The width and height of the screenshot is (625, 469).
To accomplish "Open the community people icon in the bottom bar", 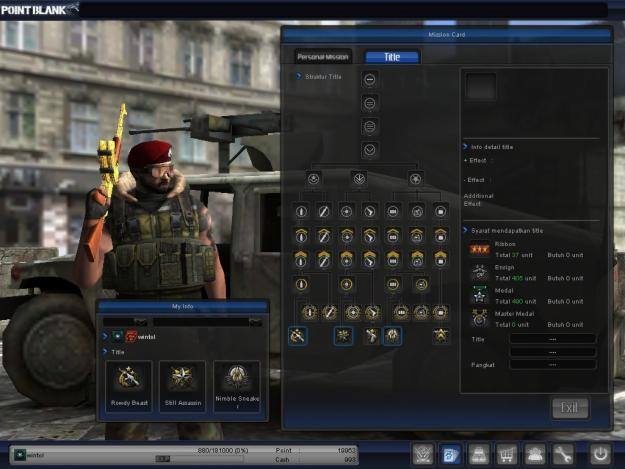I will click(535, 454).
